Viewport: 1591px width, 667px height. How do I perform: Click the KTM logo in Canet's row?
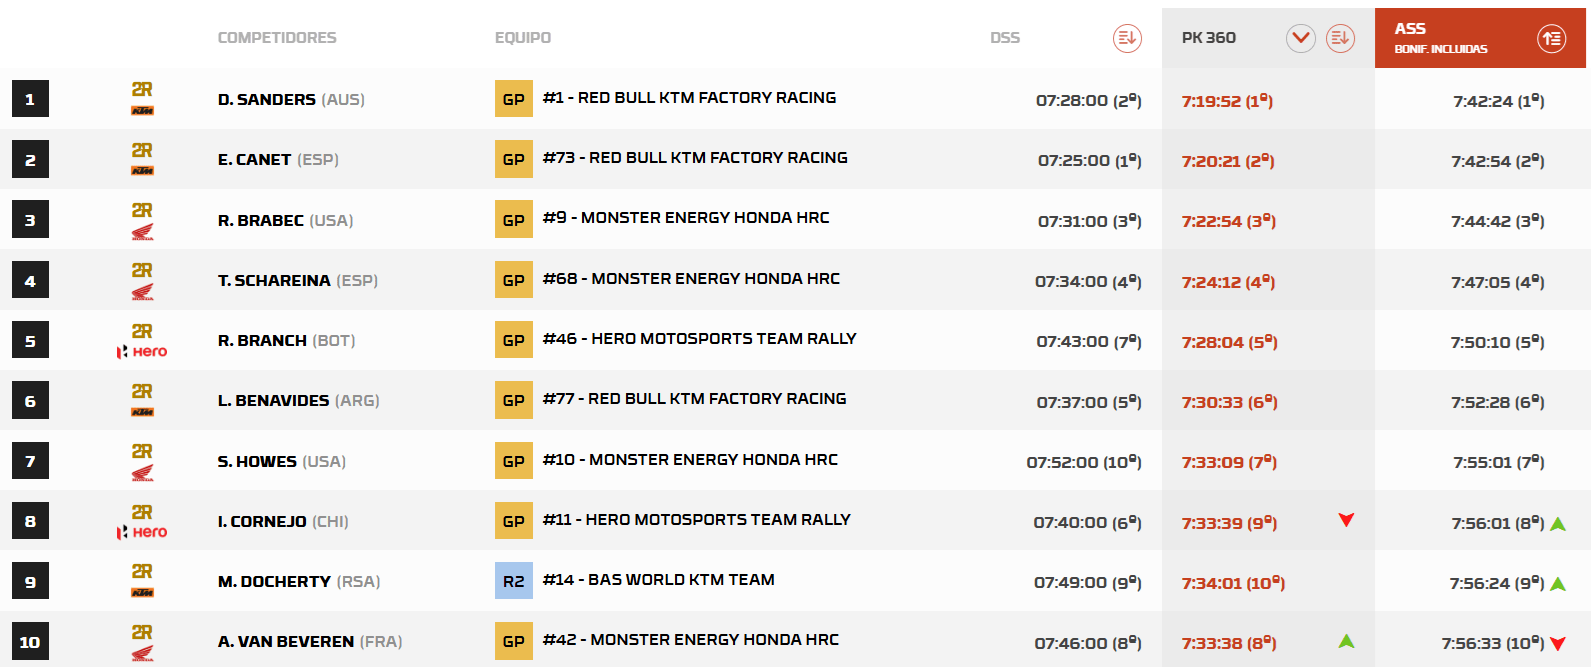(x=142, y=171)
